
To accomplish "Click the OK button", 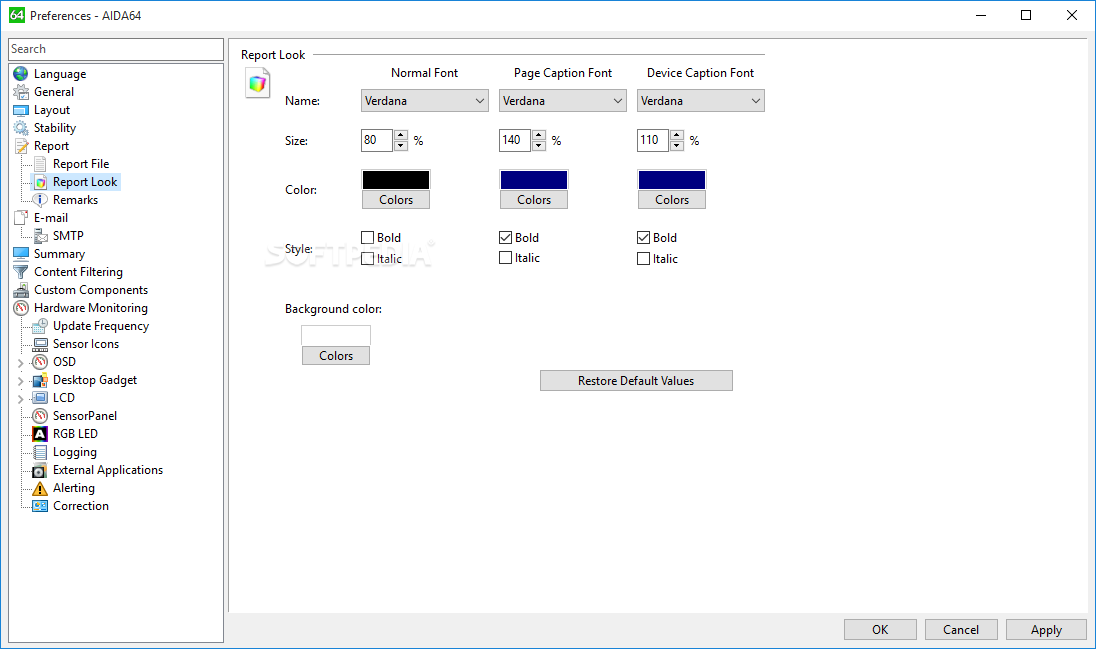I will coord(880,629).
